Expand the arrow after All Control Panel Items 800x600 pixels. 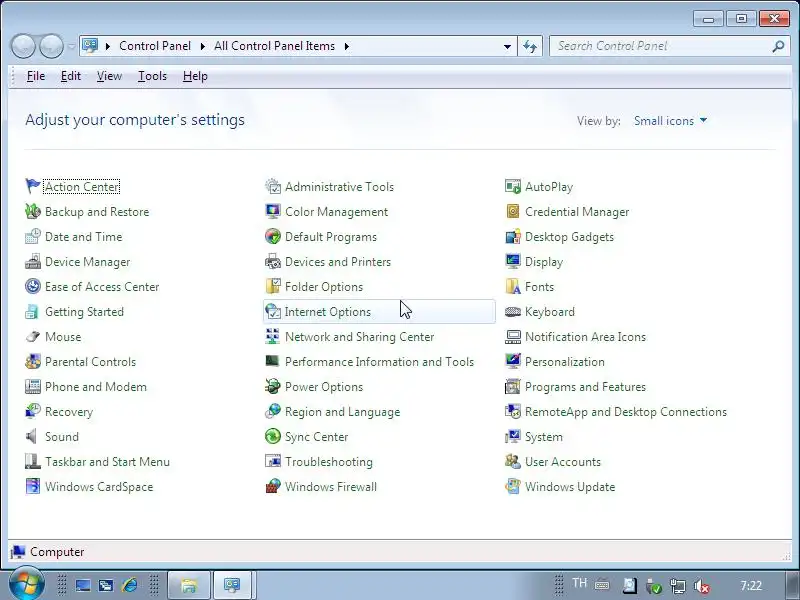(347, 46)
